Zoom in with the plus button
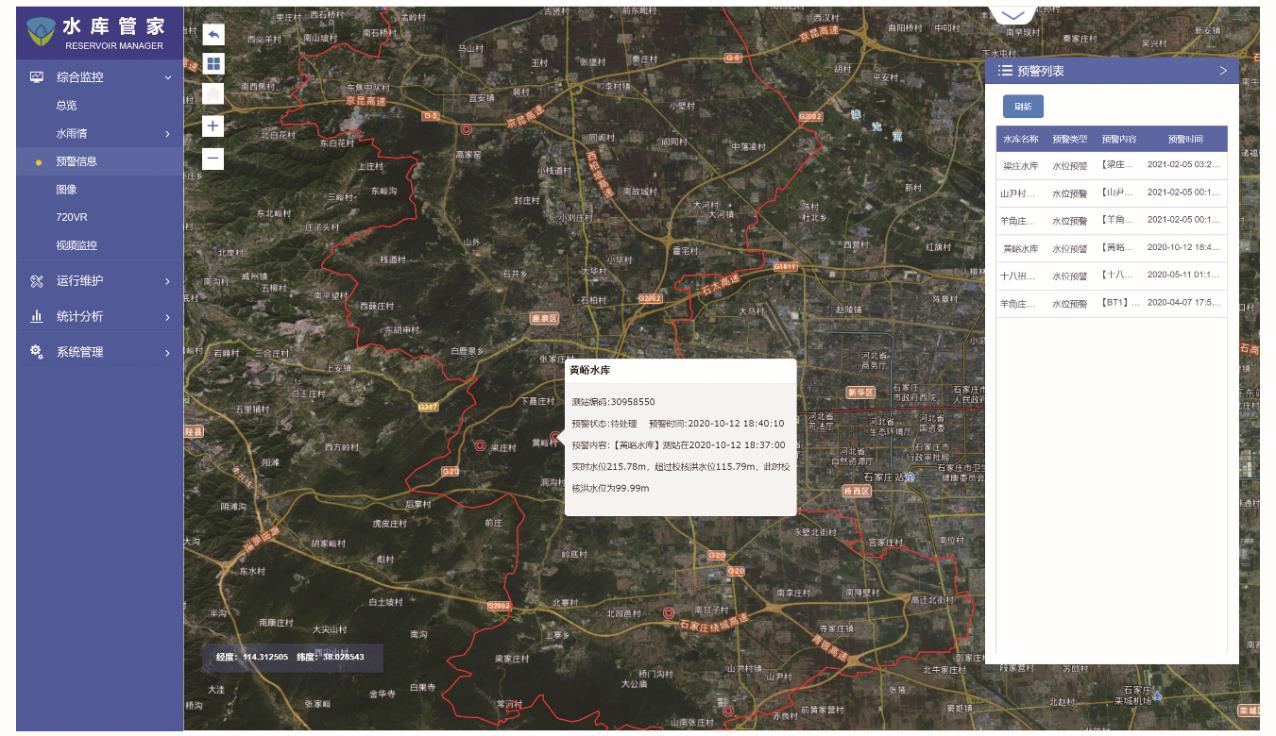The height and width of the screenshot is (736, 1276). (214, 126)
